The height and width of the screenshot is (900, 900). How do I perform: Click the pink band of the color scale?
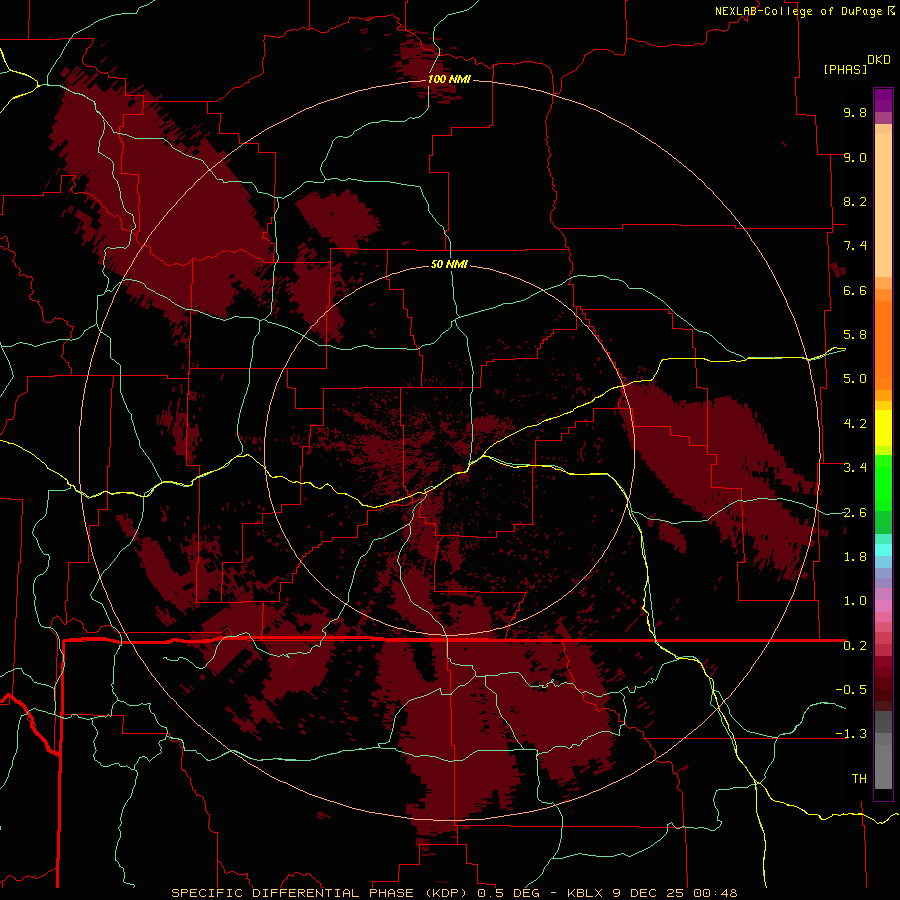[883, 606]
